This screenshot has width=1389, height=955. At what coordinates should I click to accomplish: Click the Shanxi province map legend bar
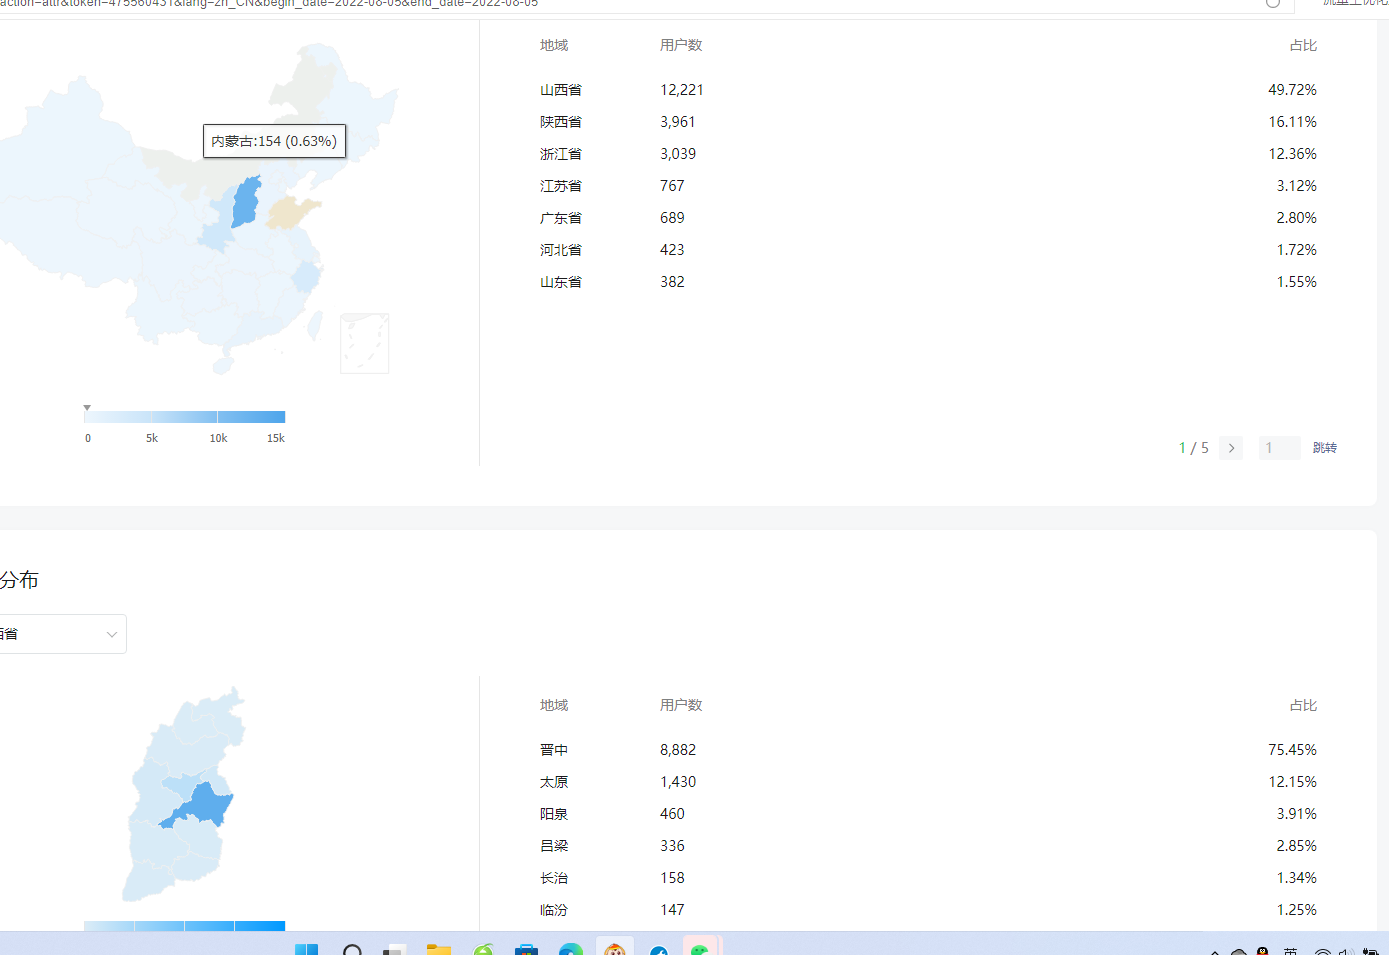tap(185, 926)
